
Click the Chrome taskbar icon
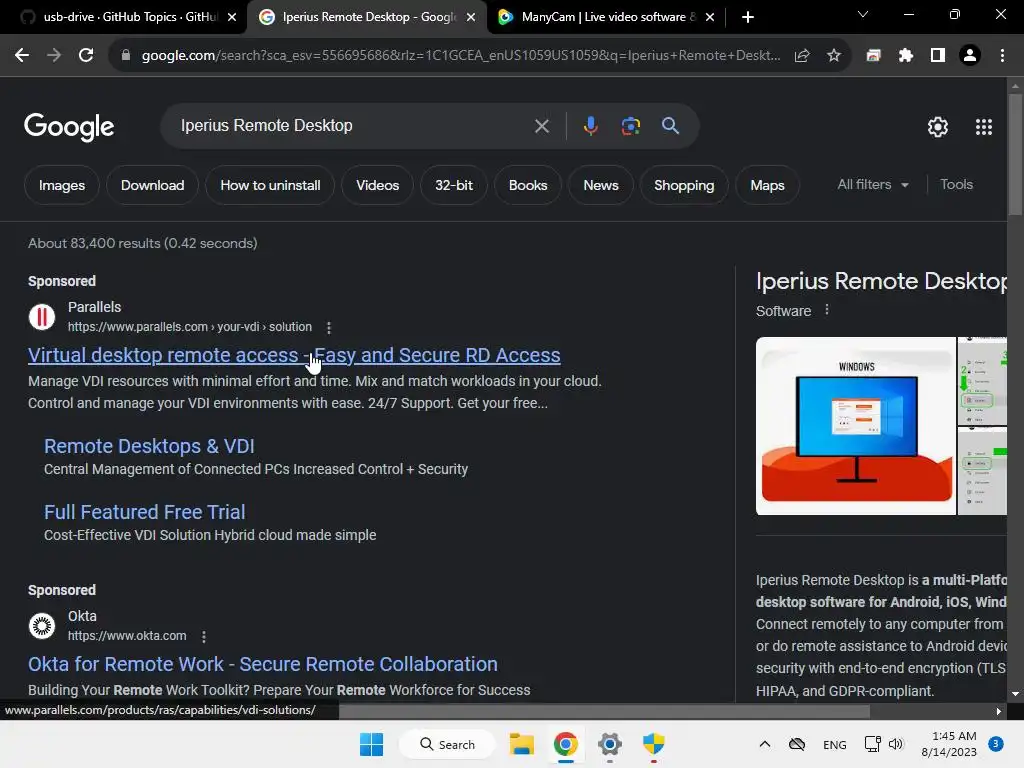566,744
